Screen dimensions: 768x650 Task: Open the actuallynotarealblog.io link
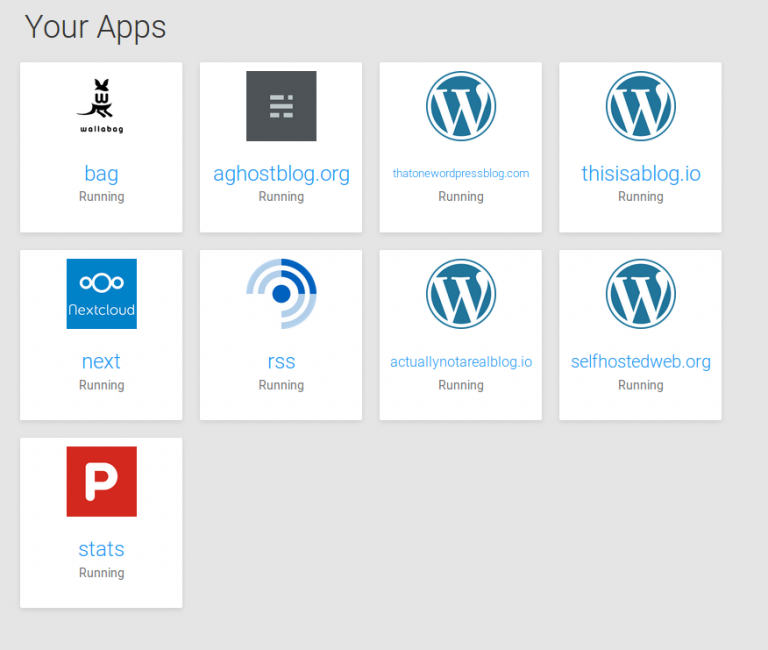[x=461, y=362]
